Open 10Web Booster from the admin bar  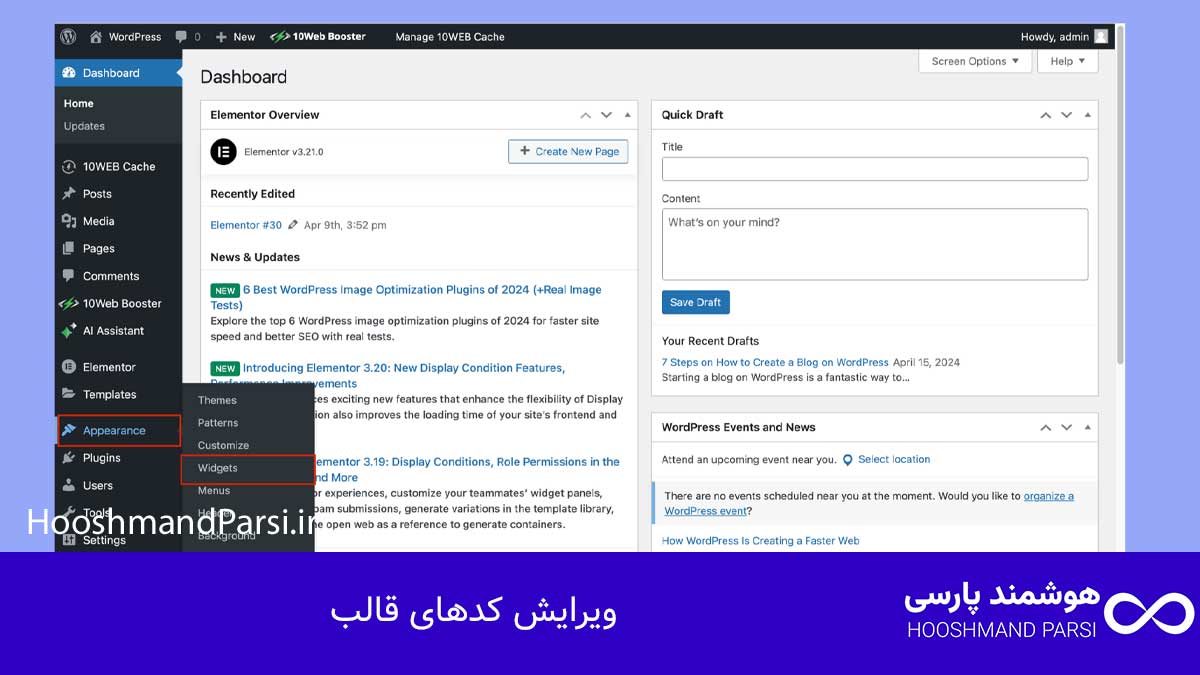318,37
